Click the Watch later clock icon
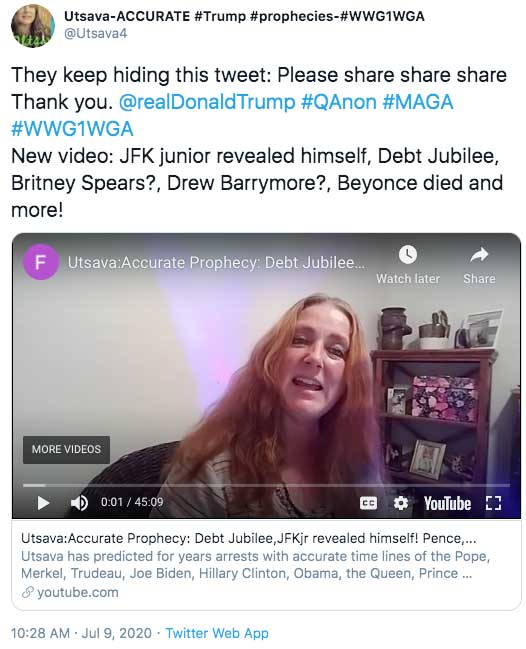The height and width of the screenshot is (649, 526). [x=408, y=255]
